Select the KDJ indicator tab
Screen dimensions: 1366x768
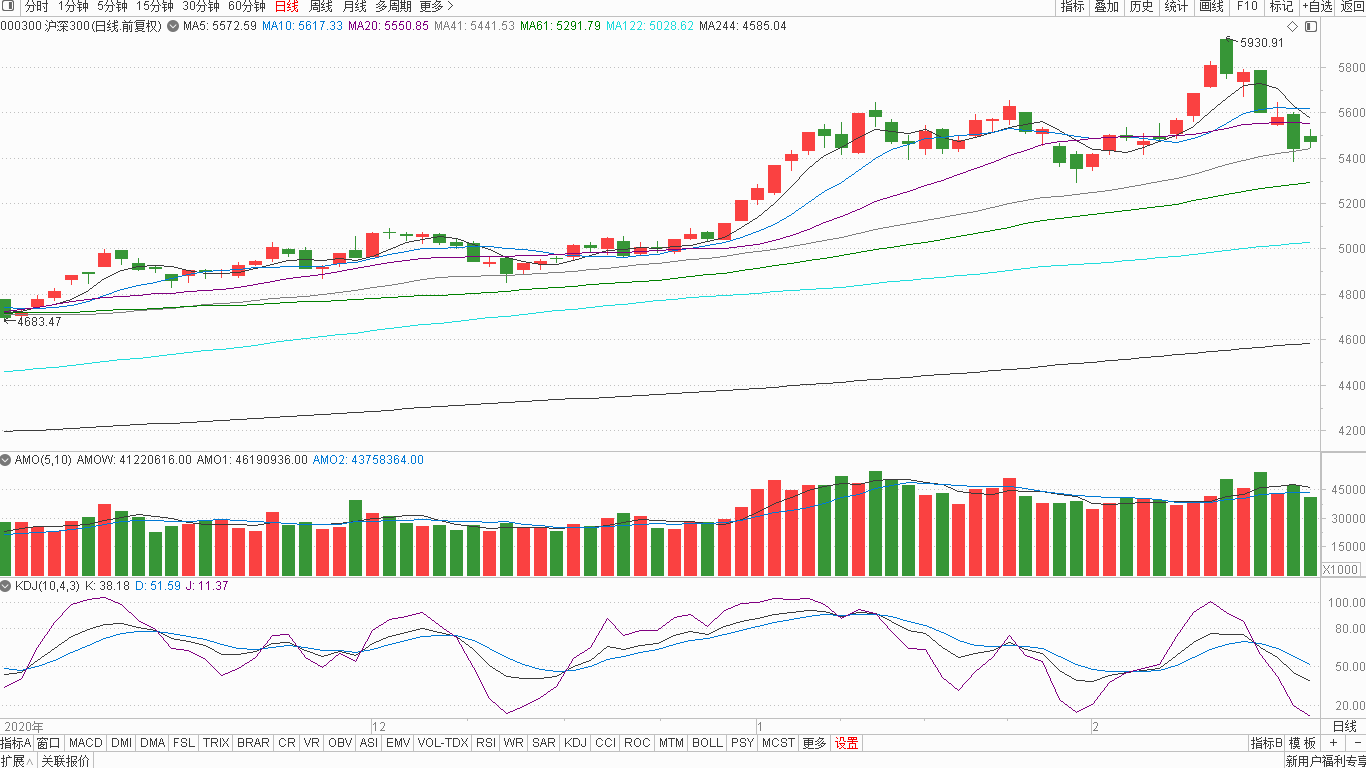(575, 743)
